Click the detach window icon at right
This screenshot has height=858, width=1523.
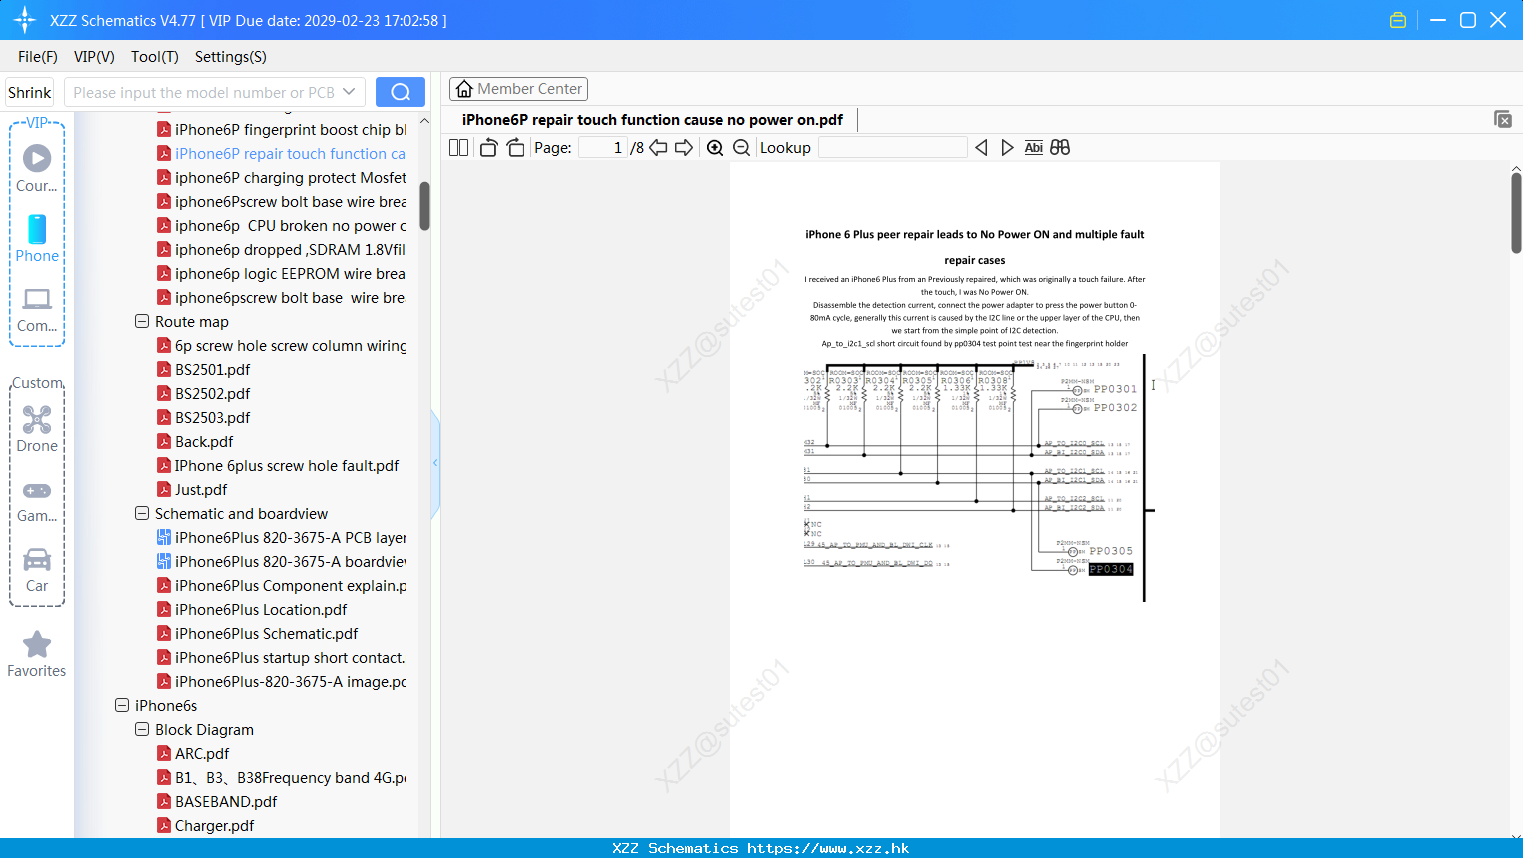click(1503, 119)
